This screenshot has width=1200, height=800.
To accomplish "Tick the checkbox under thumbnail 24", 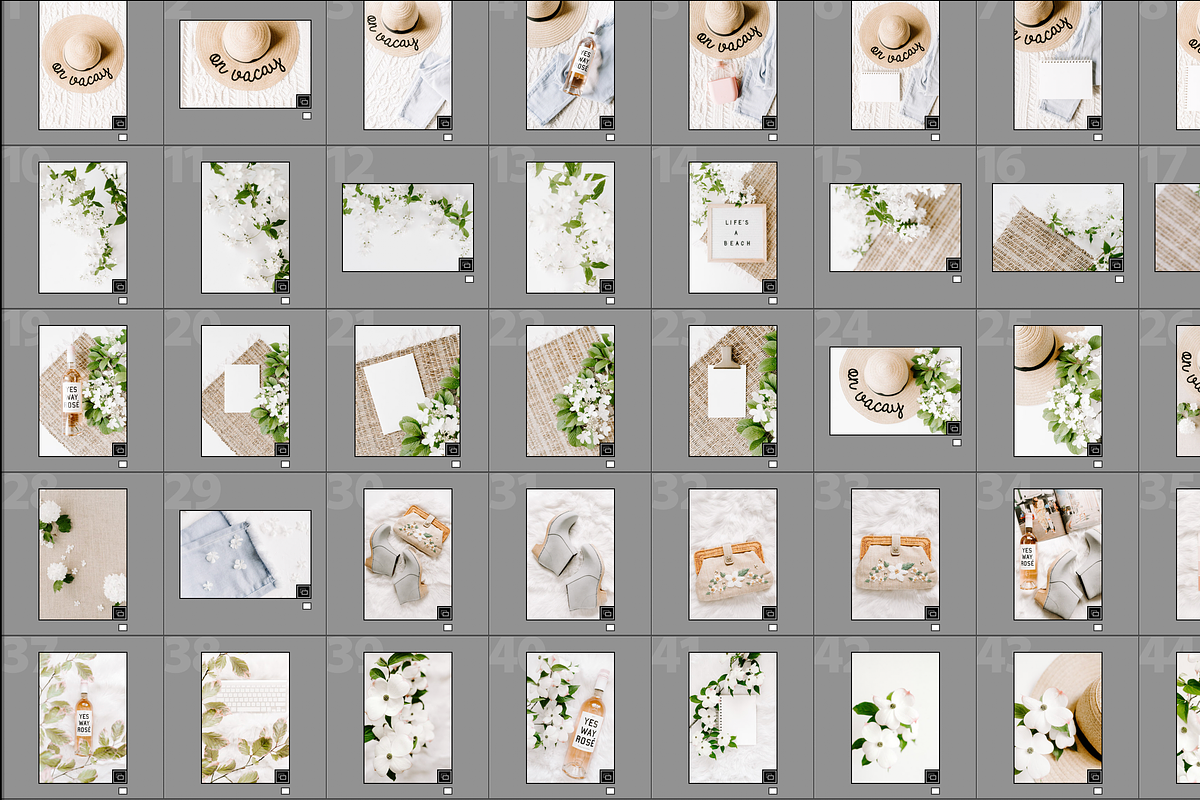I will click(956, 442).
